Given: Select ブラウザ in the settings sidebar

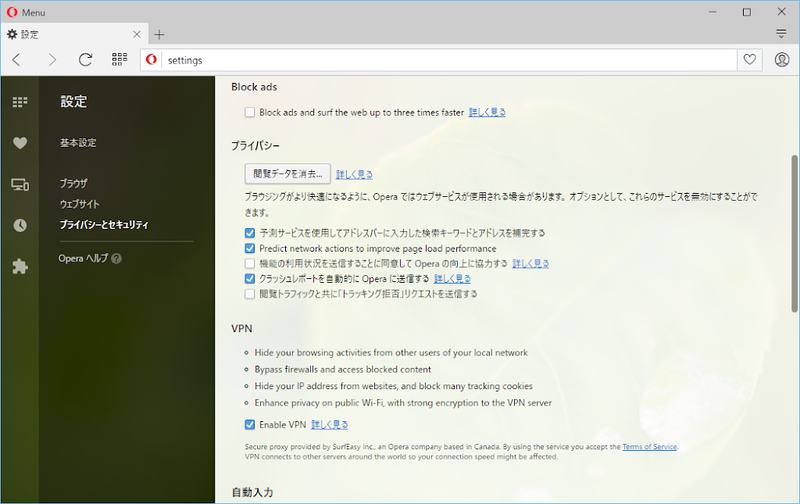Looking at the screenshot, I should click(74, 184).
